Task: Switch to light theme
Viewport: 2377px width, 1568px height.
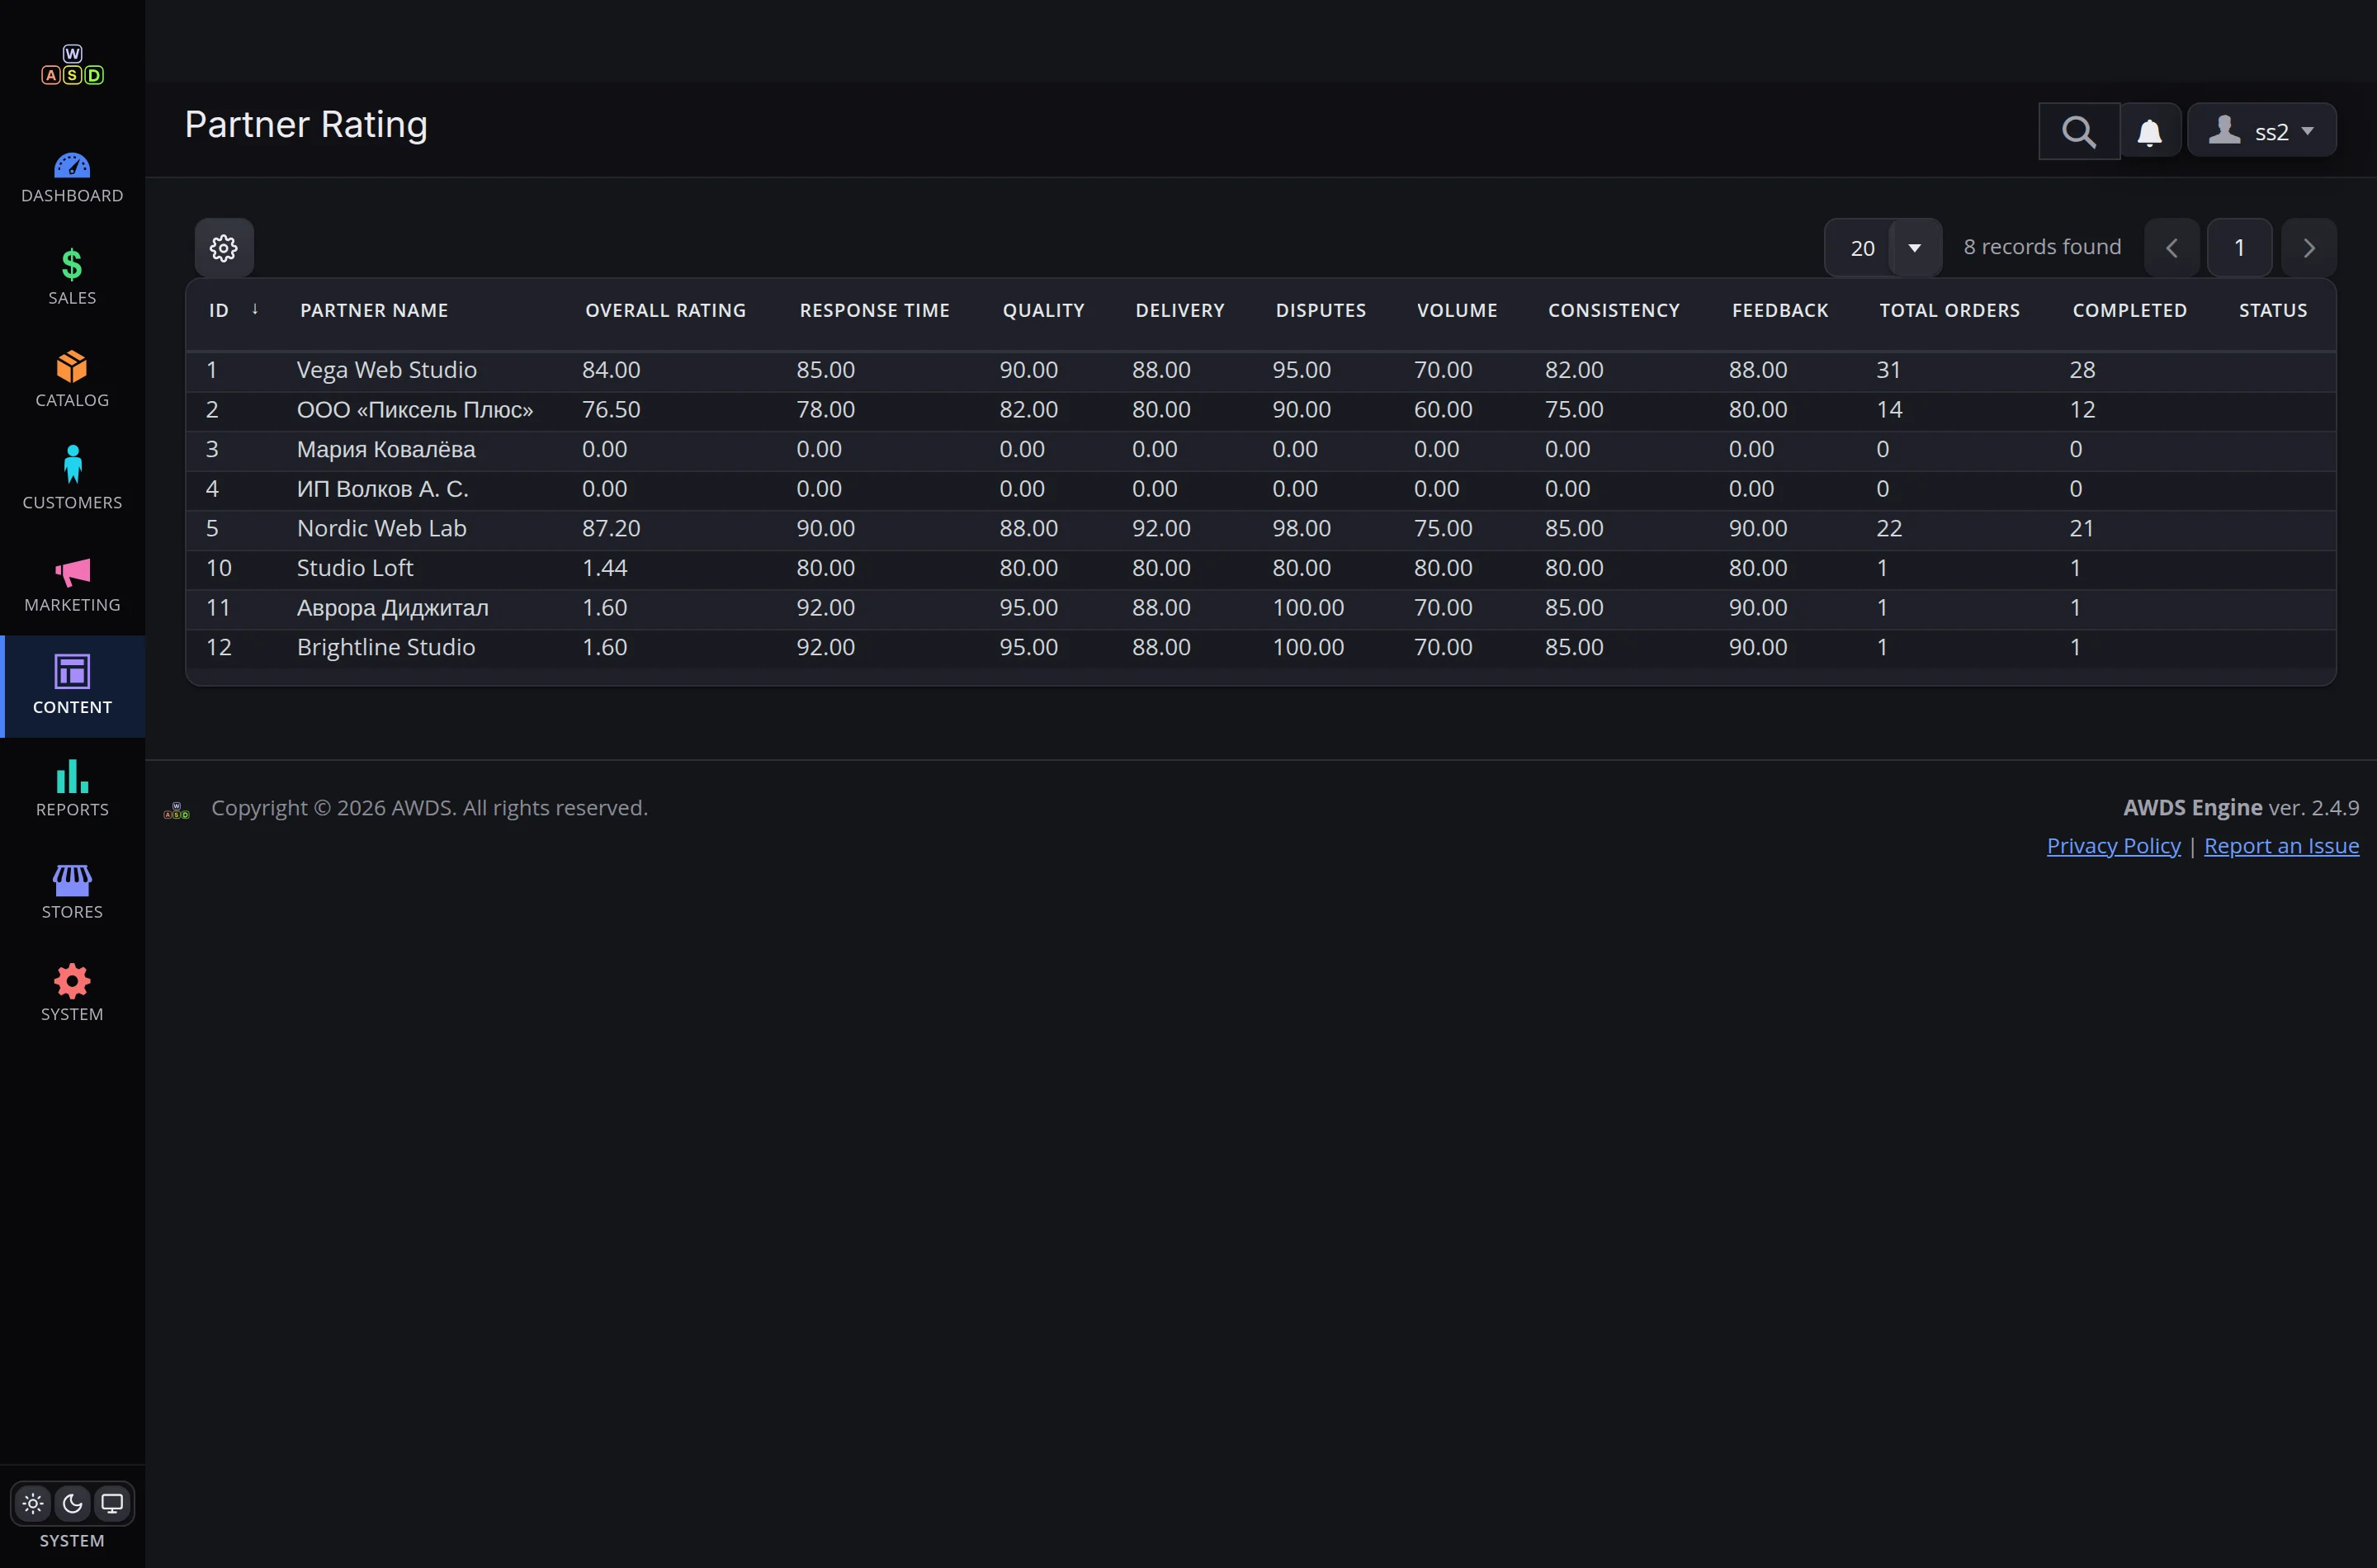Action: pyautogui.click(x=33, y=1503)
